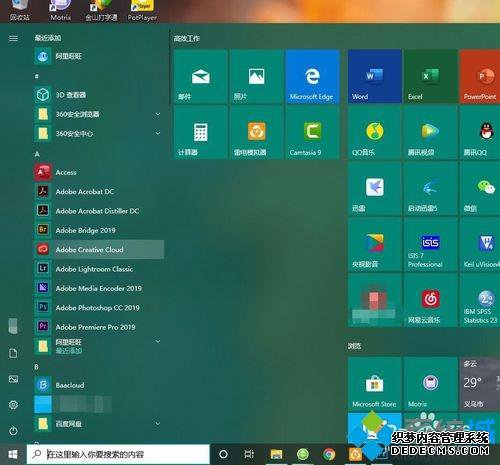Open File Explorer on taskbar
Screen dimensions: 500x465
(276, 454)
